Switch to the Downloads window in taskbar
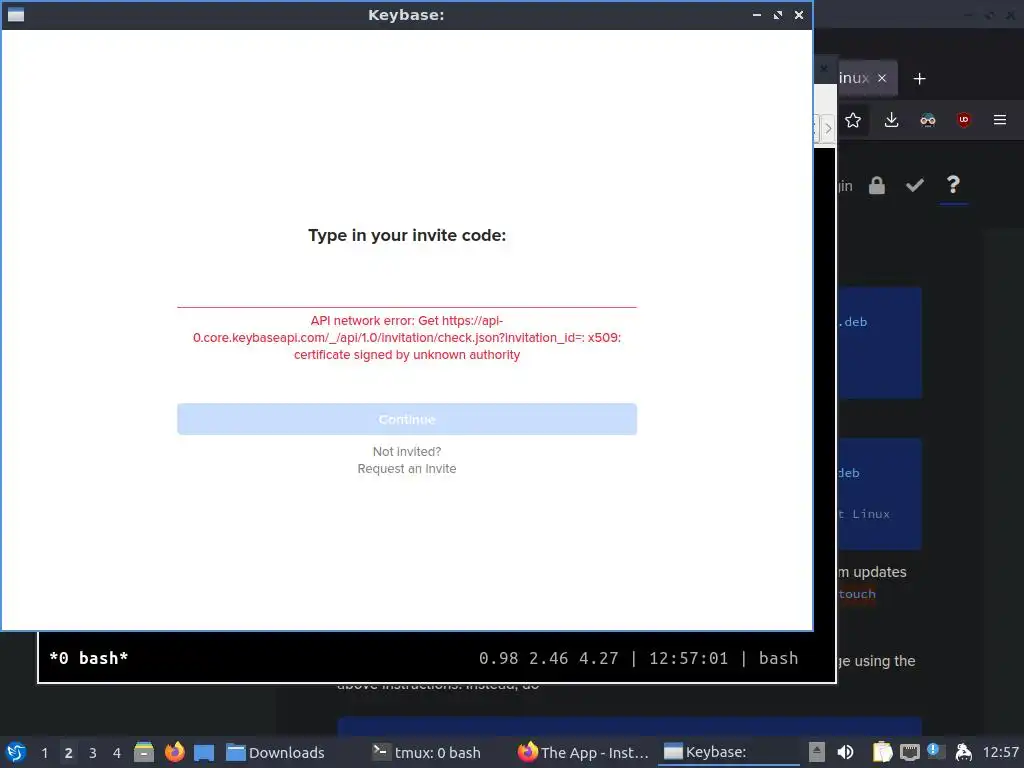The height and width of the screenshot is (768, 1024). (x=275, y=752)
